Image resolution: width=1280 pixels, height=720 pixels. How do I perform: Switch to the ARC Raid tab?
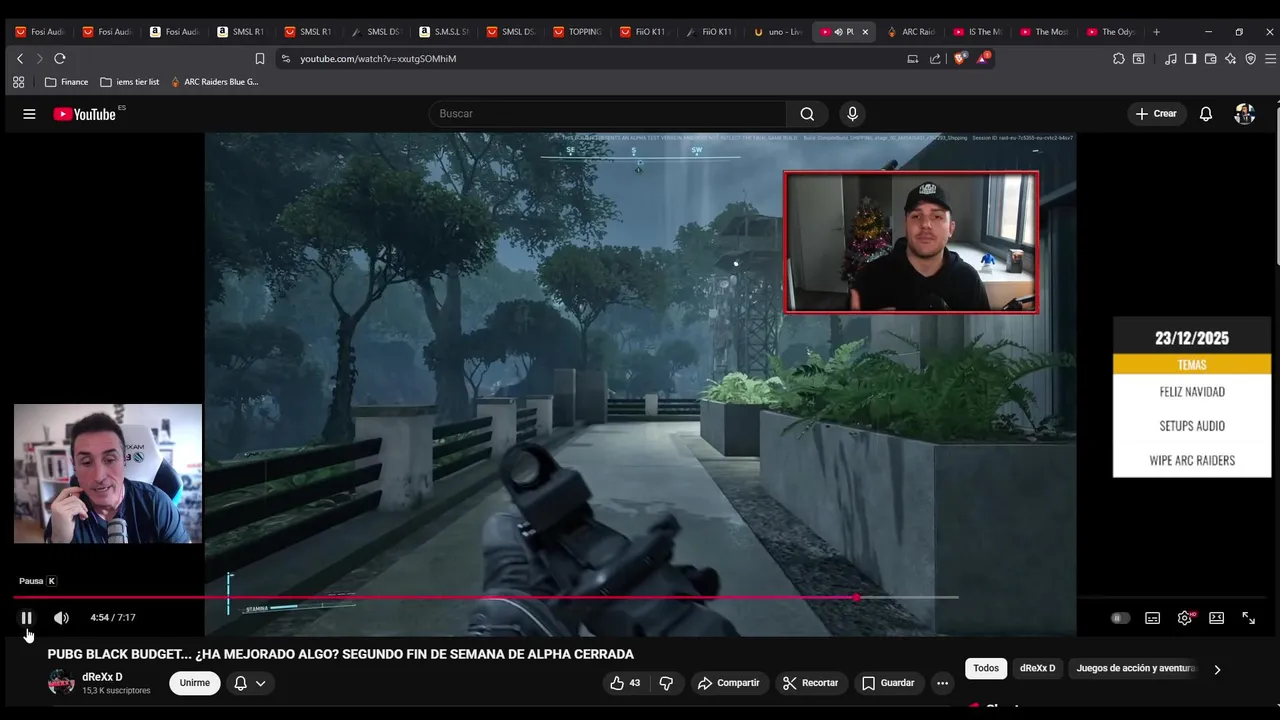pos(911,32)
